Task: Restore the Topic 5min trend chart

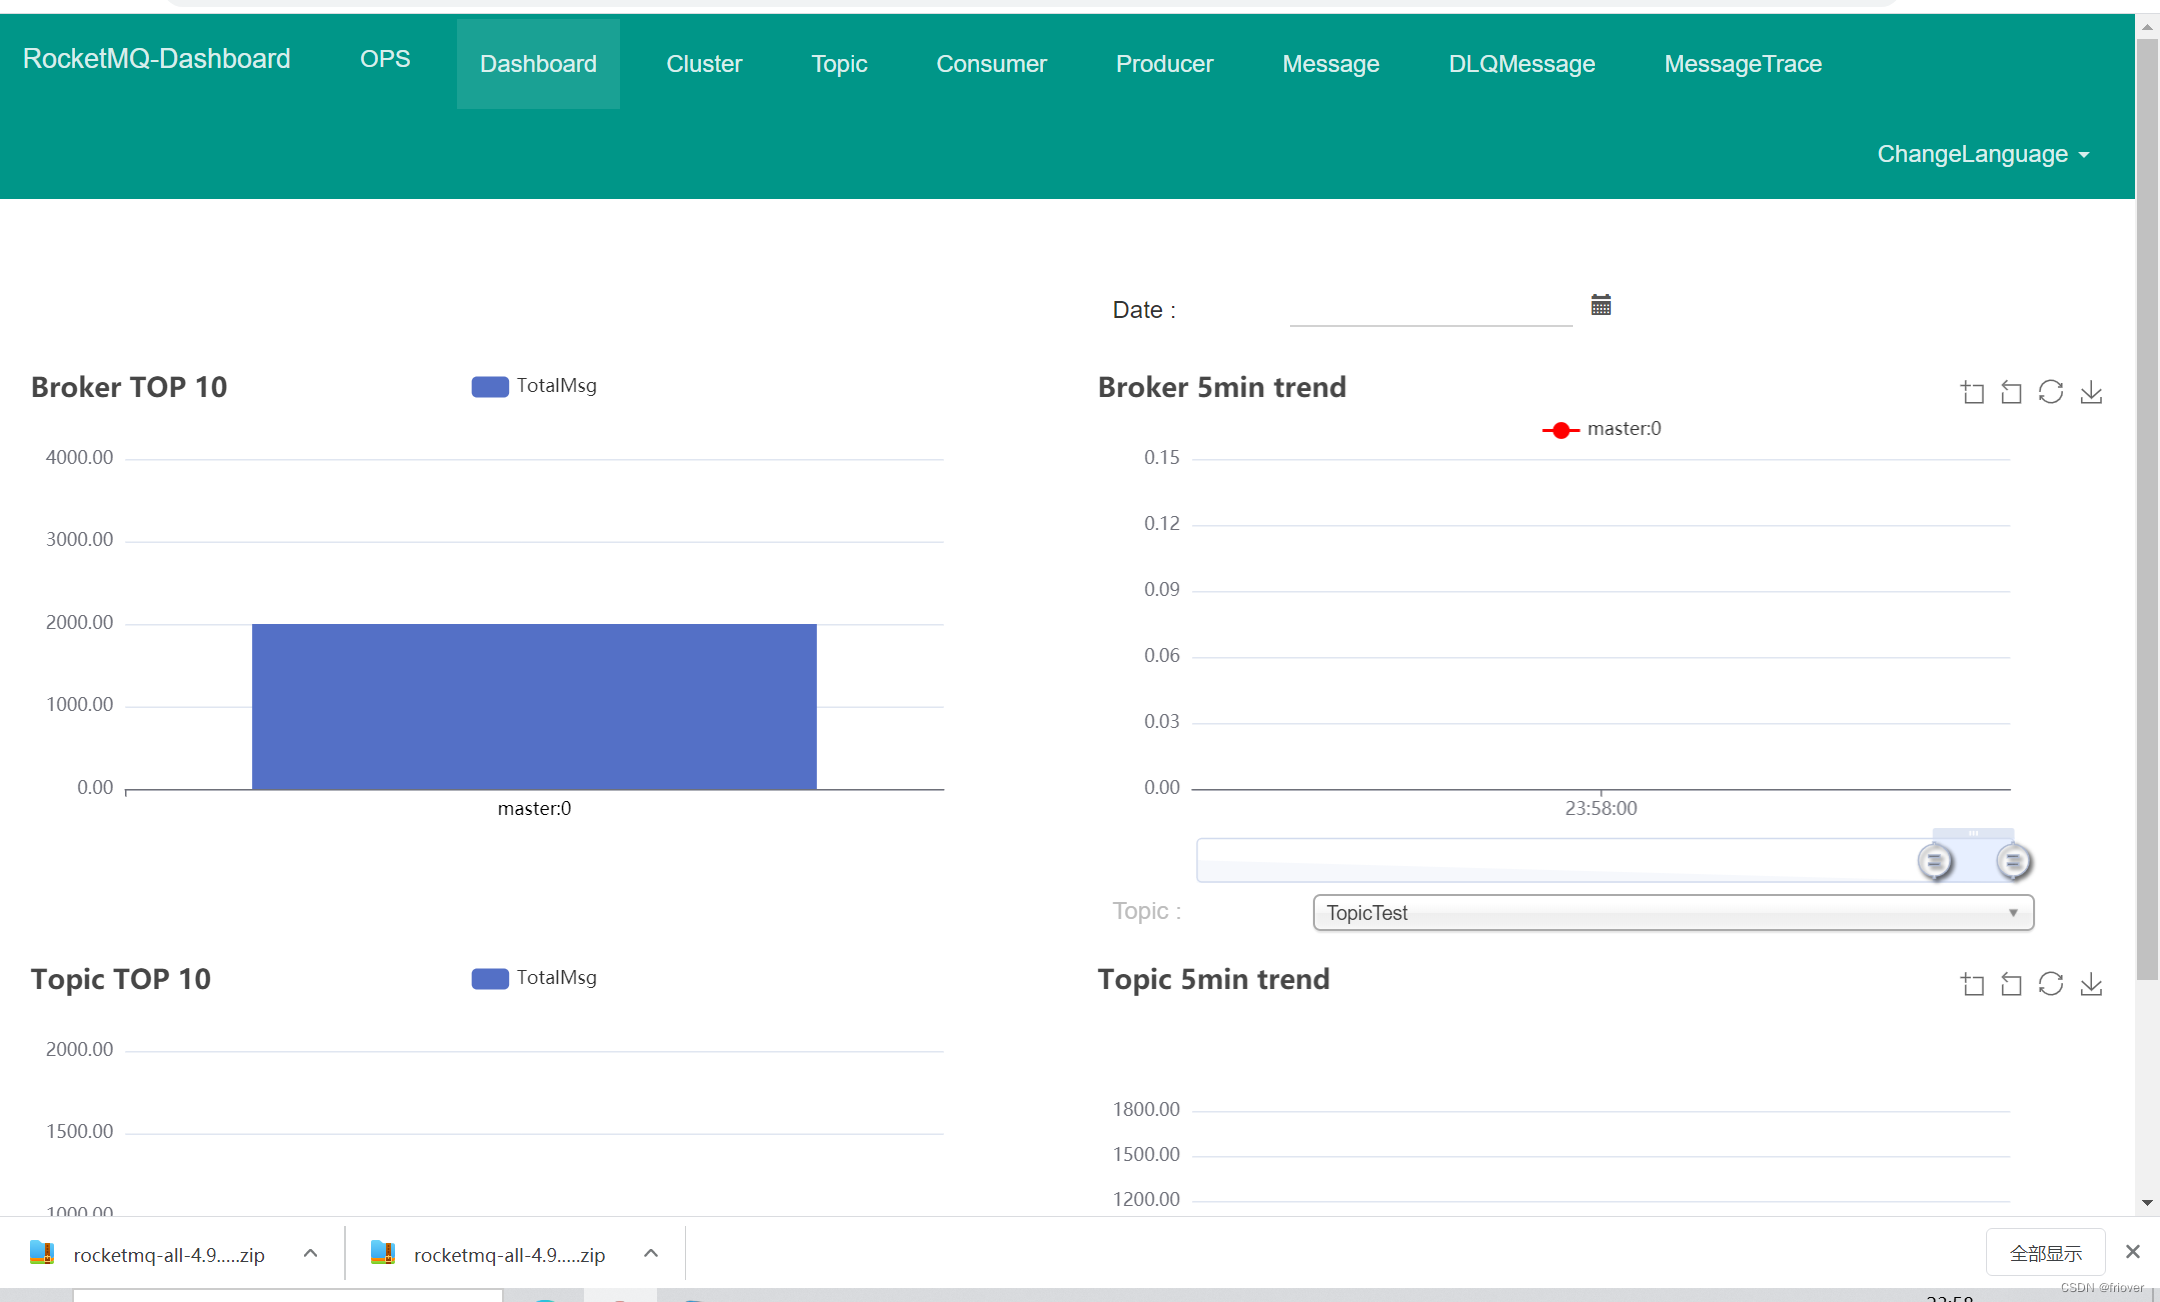Action: (x=2051, y=984)
